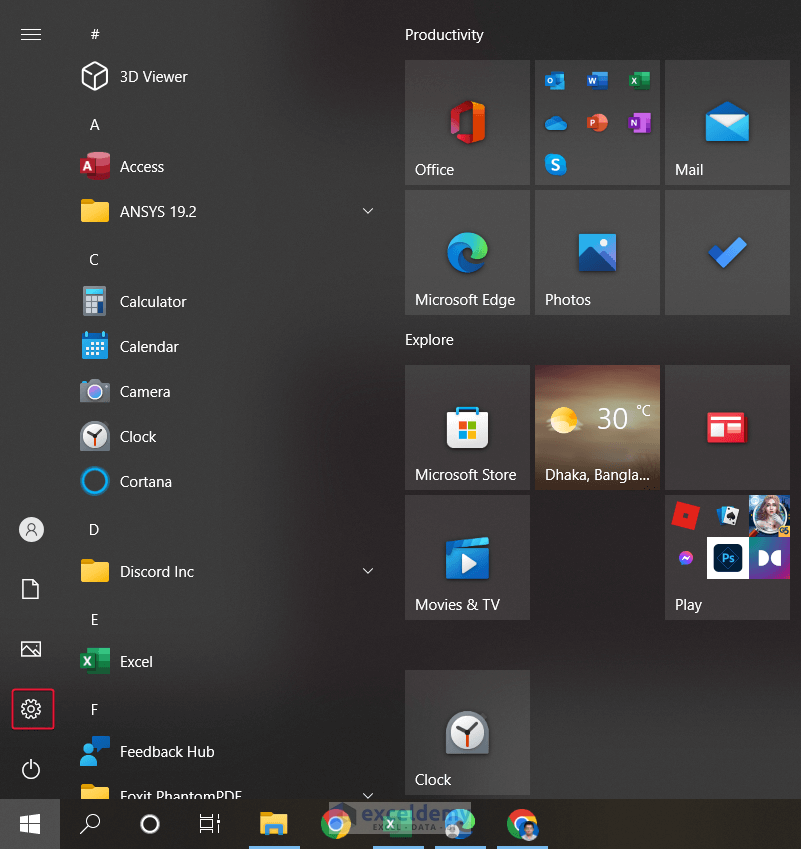Open the Photos tile

coord(597,252)
